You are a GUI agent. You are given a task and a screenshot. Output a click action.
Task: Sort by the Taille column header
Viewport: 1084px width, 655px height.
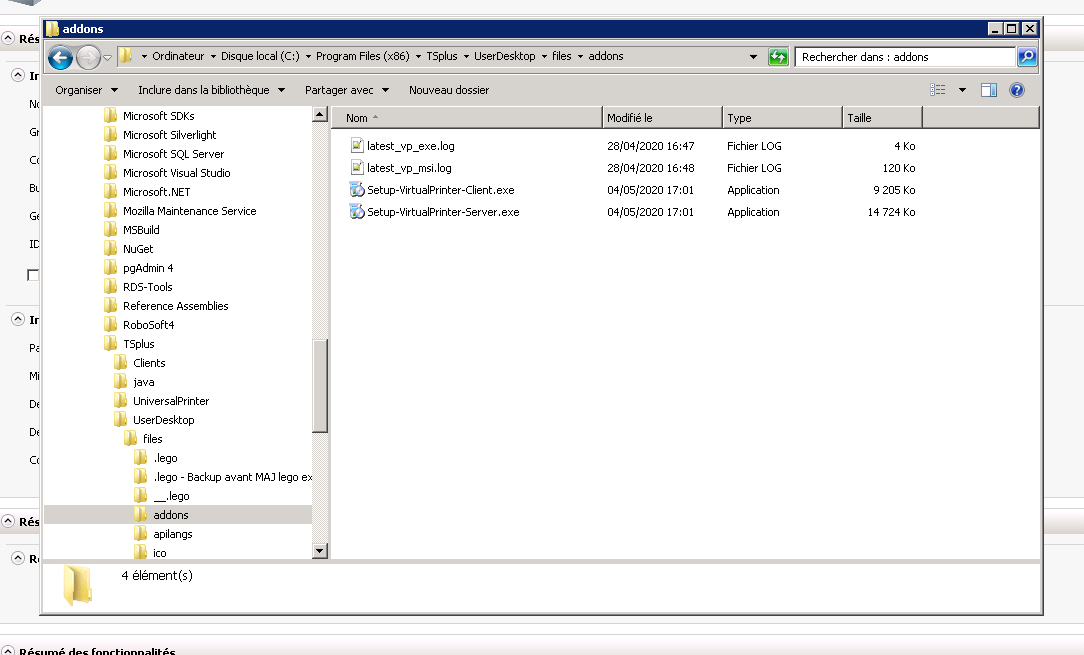point(880,117)
